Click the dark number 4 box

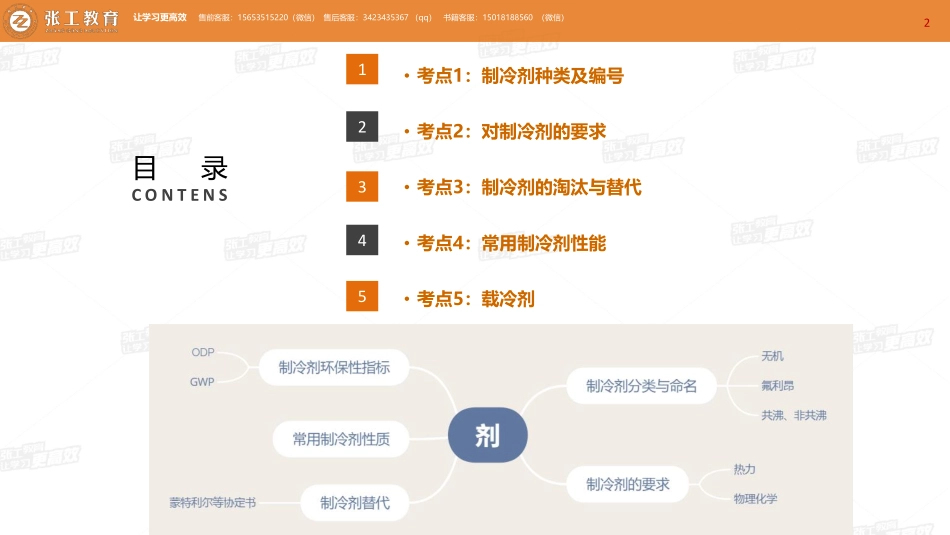(x=362, y=240)
